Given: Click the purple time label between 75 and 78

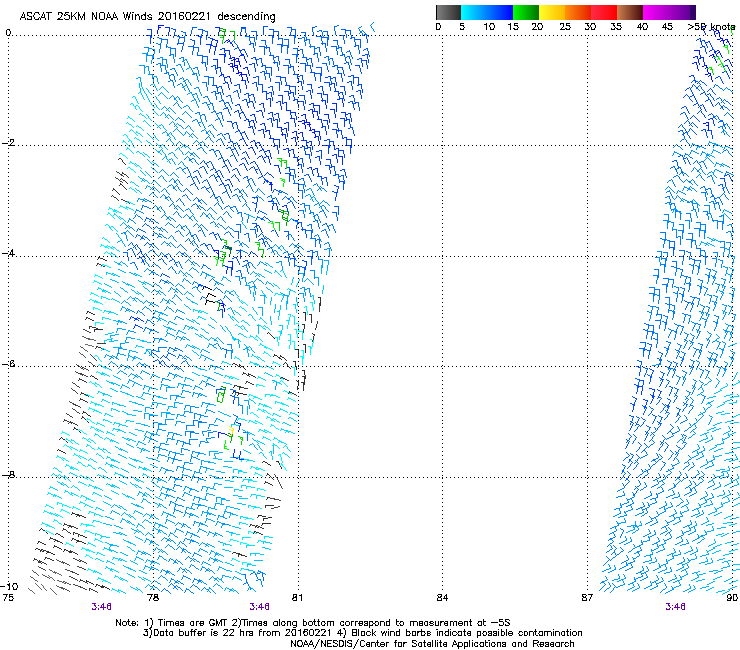Looking at the screenshot, I should point(101,607).
